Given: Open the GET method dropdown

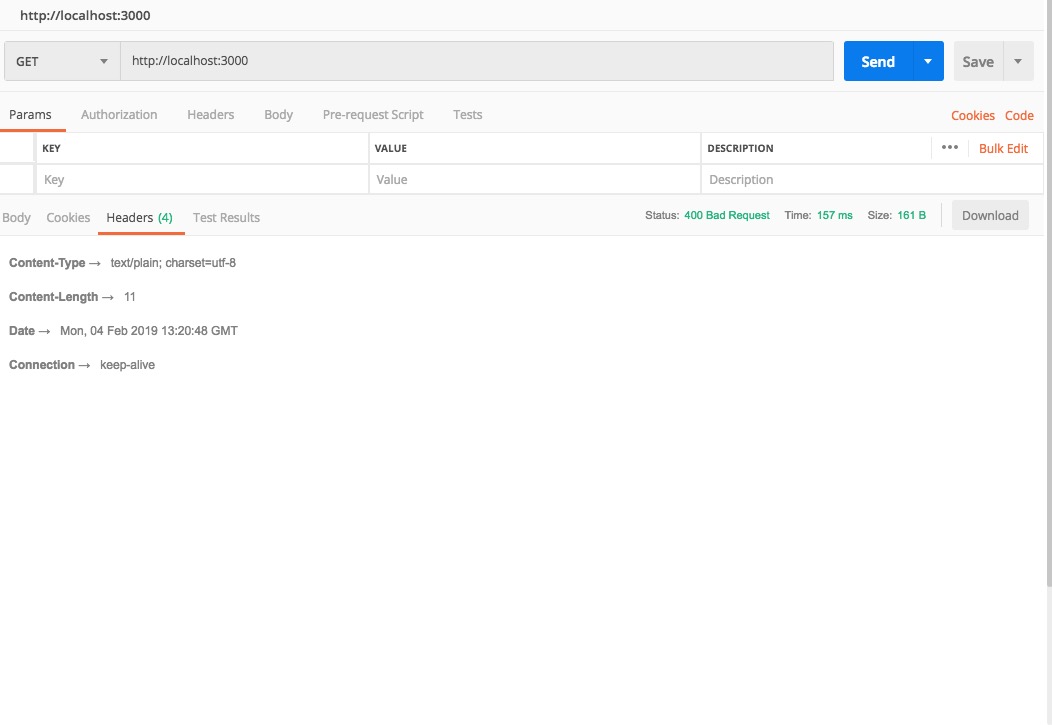Looking at the screenshot, I should point(60,61).
